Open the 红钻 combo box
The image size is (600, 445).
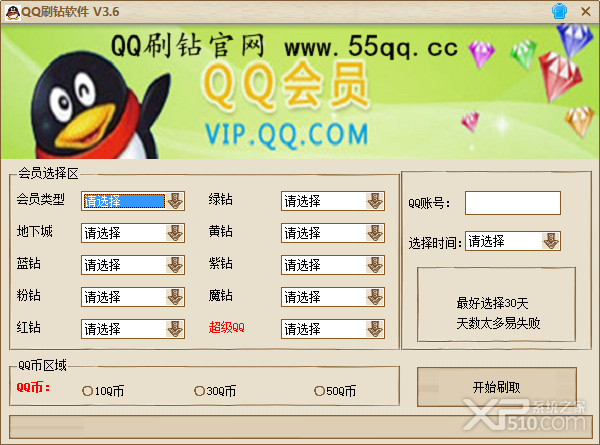pyautogui.click(x=133, y=329)
